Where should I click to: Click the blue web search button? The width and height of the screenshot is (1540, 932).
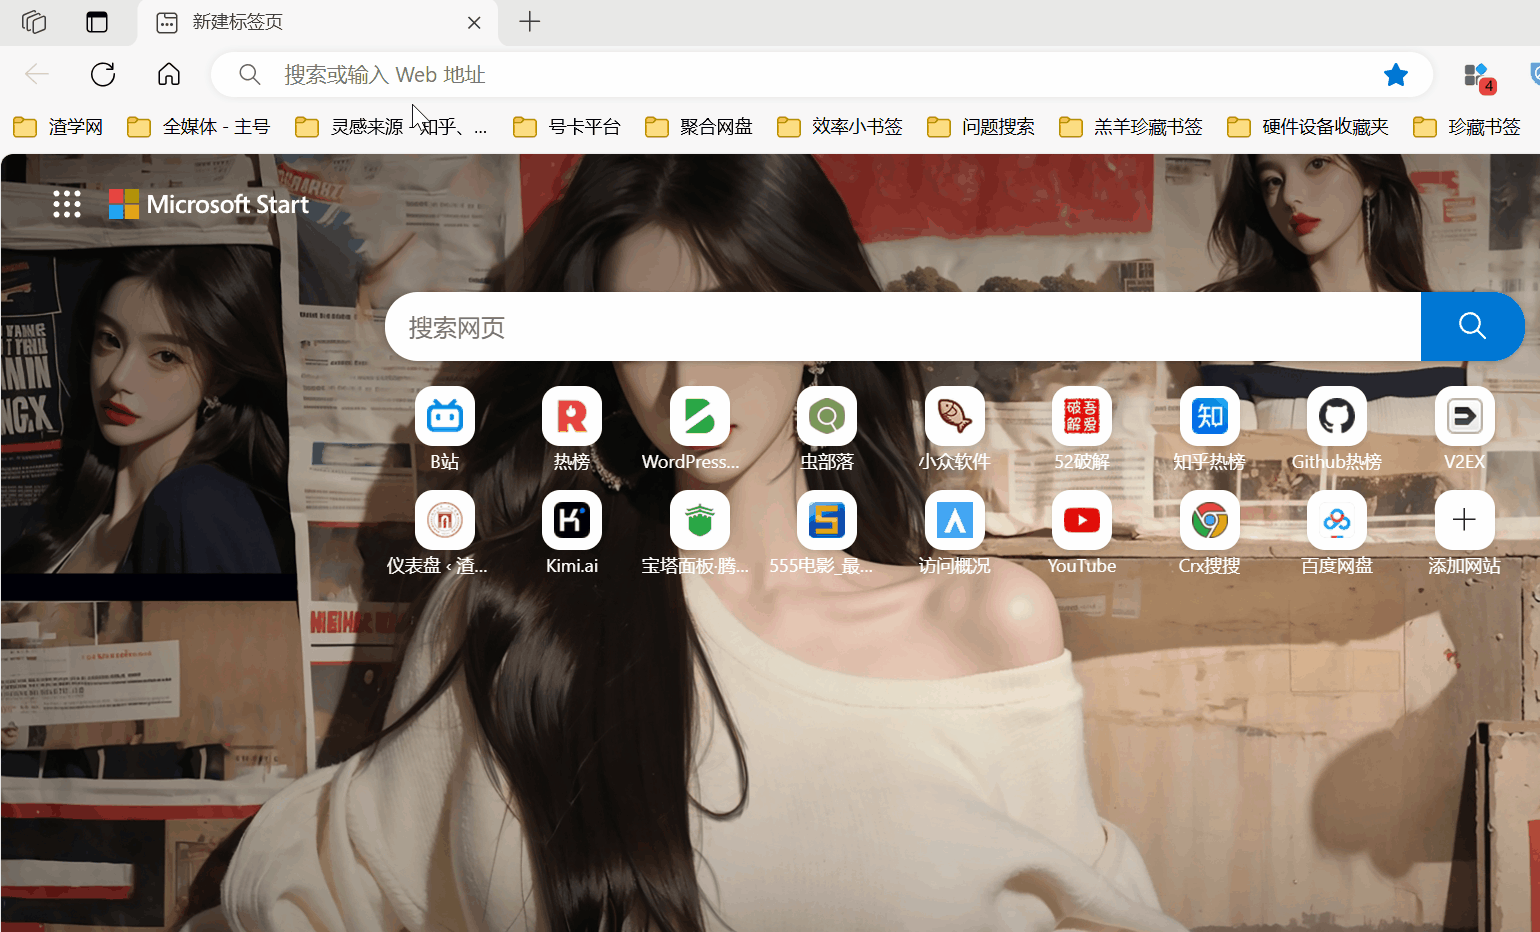coord(1472,326)
